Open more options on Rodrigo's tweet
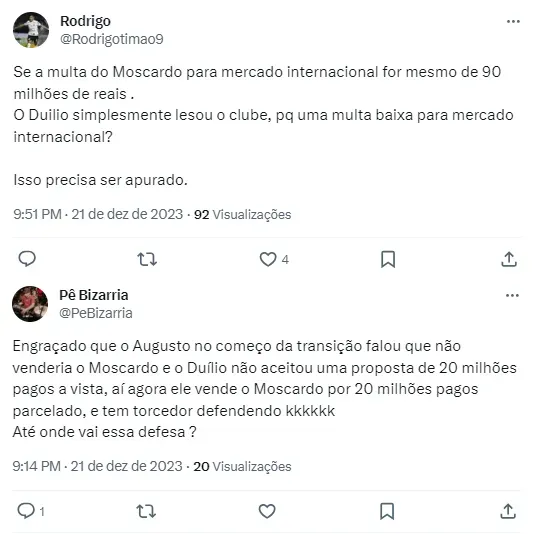Image resolution: width=535 pixels, height=534 pixels. pyautogui.click(x=513, y=21)
